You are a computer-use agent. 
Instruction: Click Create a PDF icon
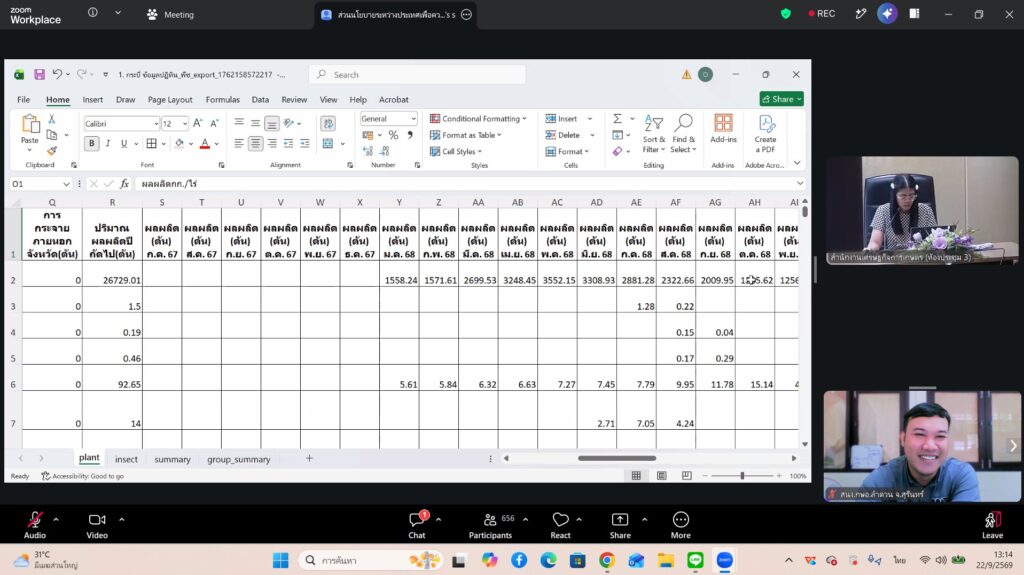pyautogui.click(x=765, y=134)
